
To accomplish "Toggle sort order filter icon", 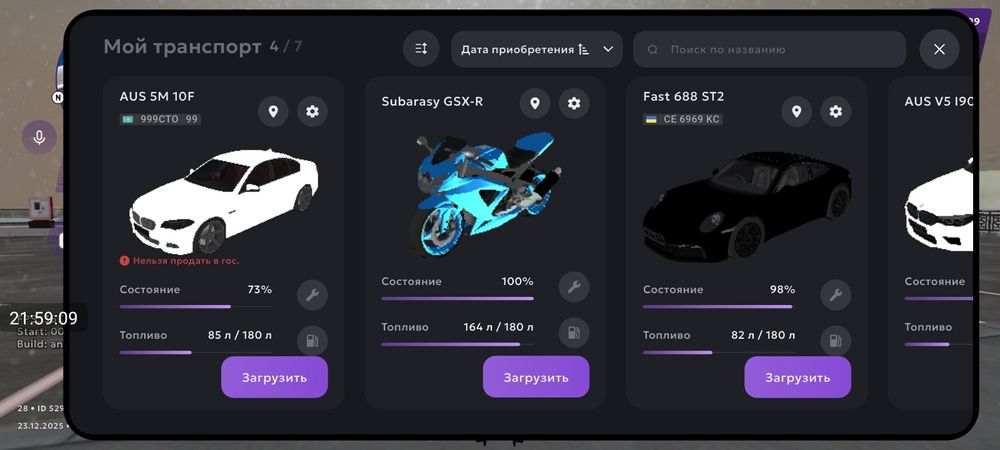I will pos(421,49).
